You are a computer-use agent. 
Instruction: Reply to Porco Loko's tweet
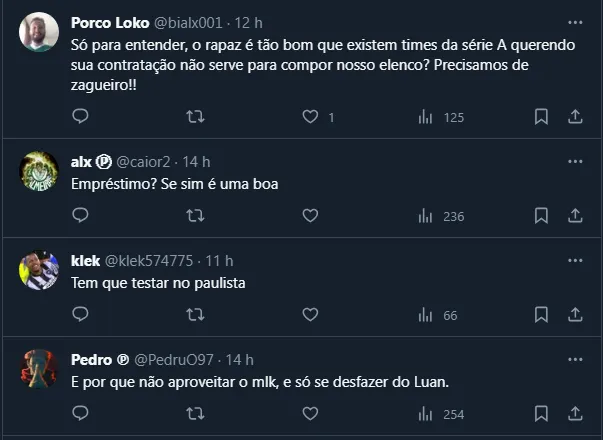(81, 117)
